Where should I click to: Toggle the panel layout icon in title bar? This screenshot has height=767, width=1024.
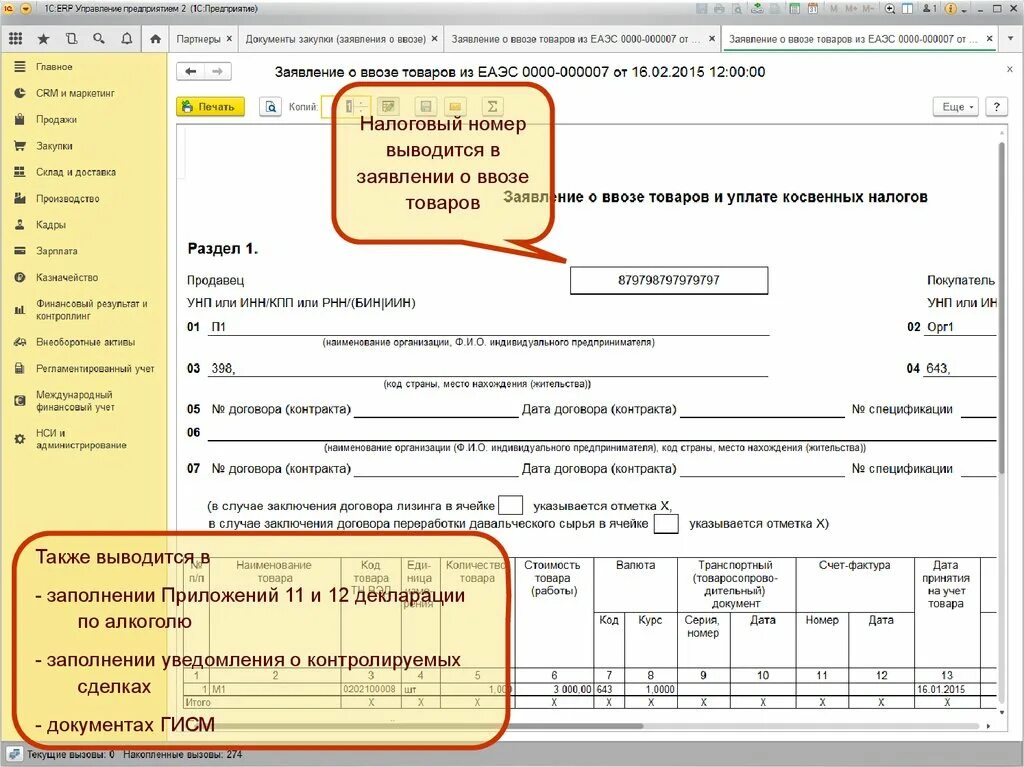(x=908, y=8)
